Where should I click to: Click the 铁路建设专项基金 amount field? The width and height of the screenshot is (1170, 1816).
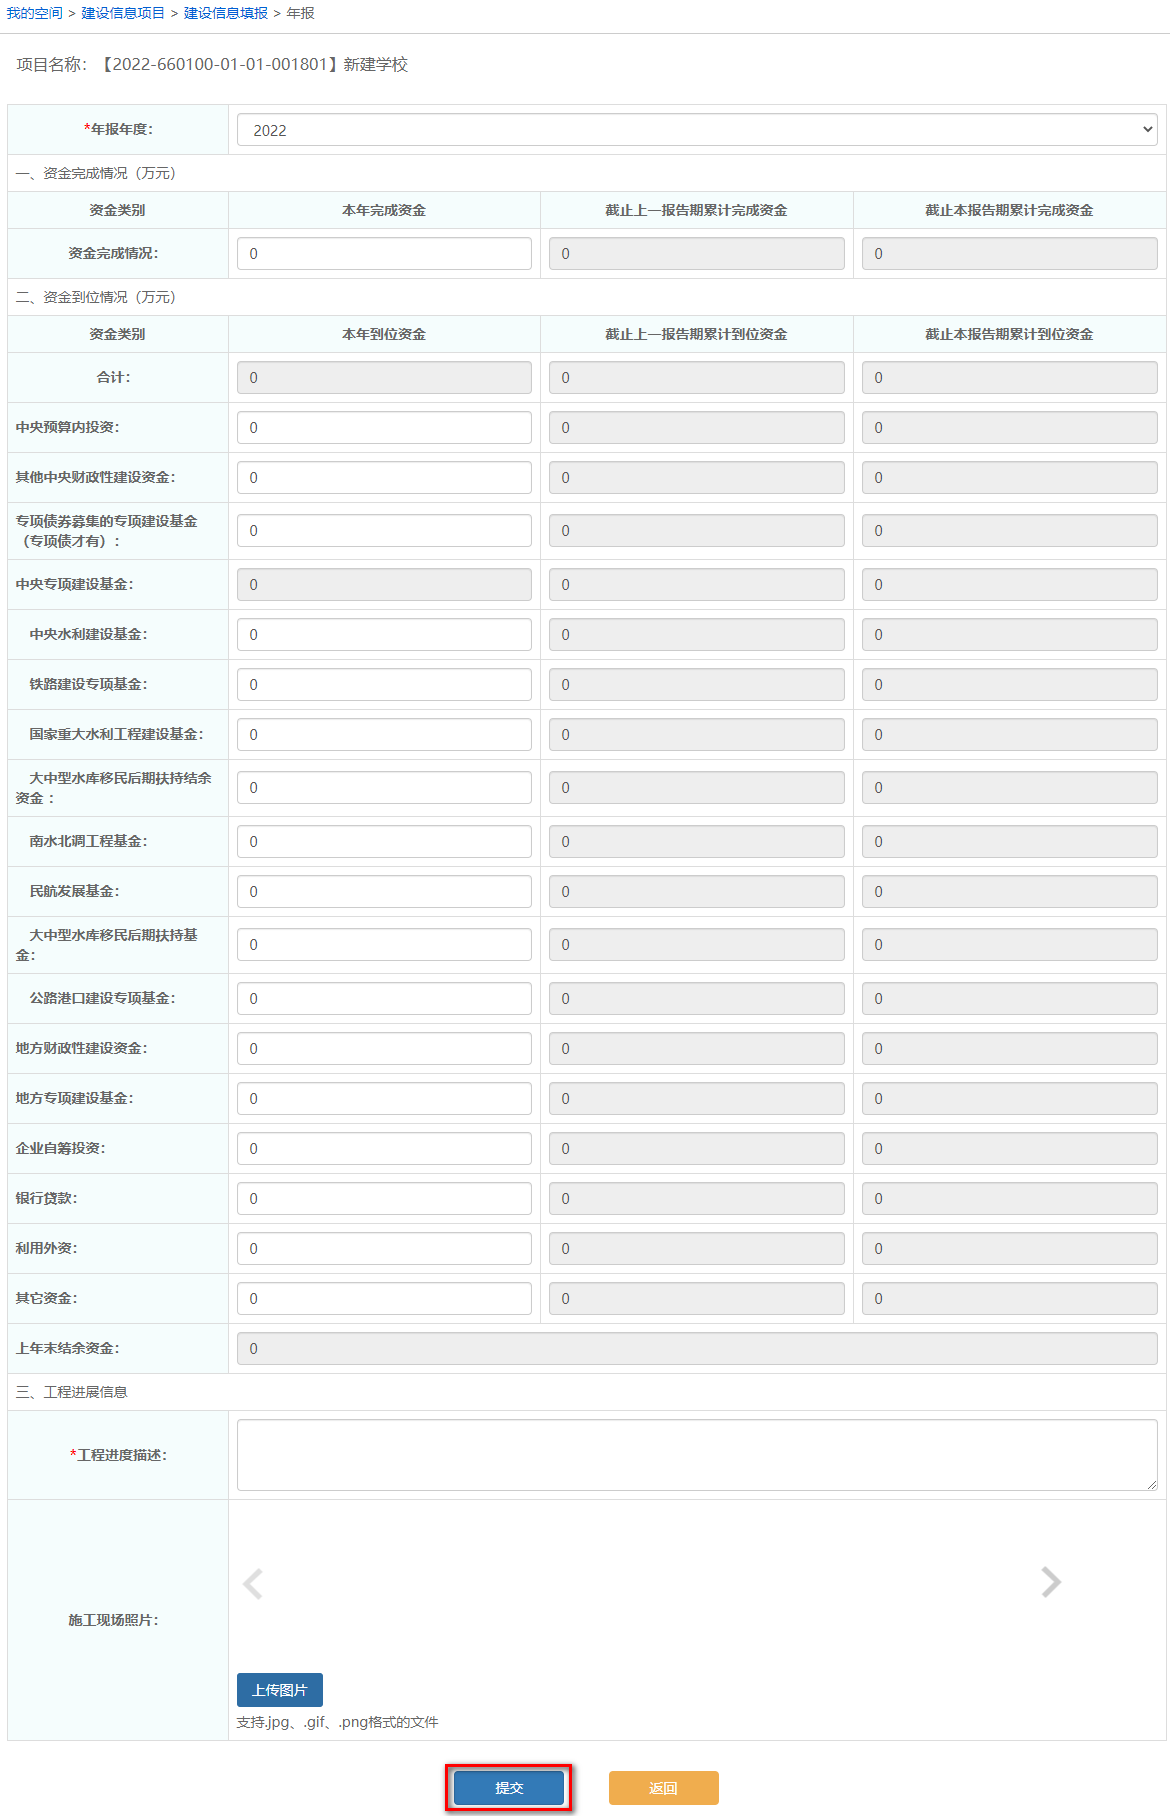click(x=384, y=685)
